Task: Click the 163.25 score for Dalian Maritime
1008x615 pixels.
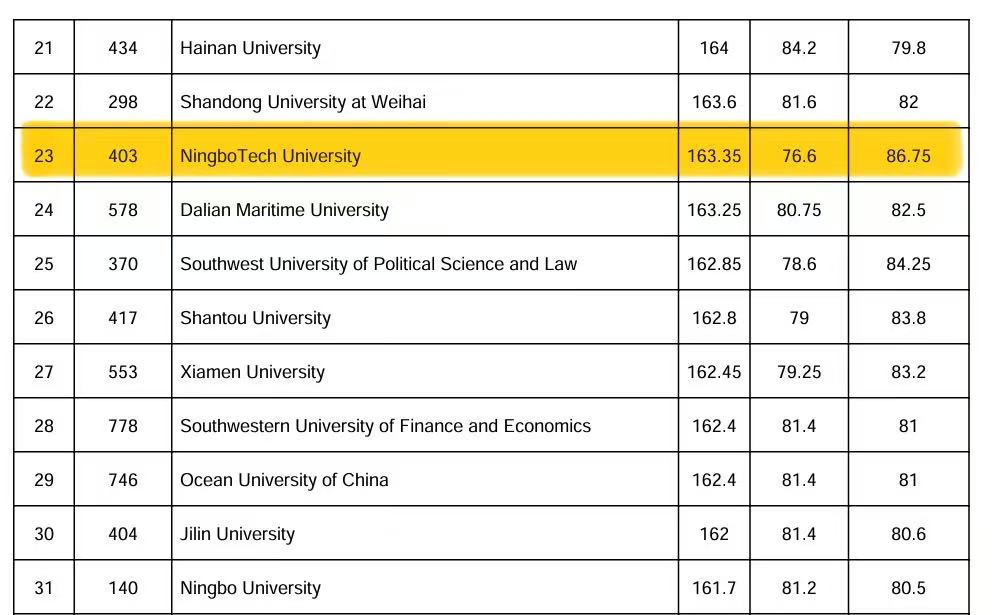Action: [714, 210]
